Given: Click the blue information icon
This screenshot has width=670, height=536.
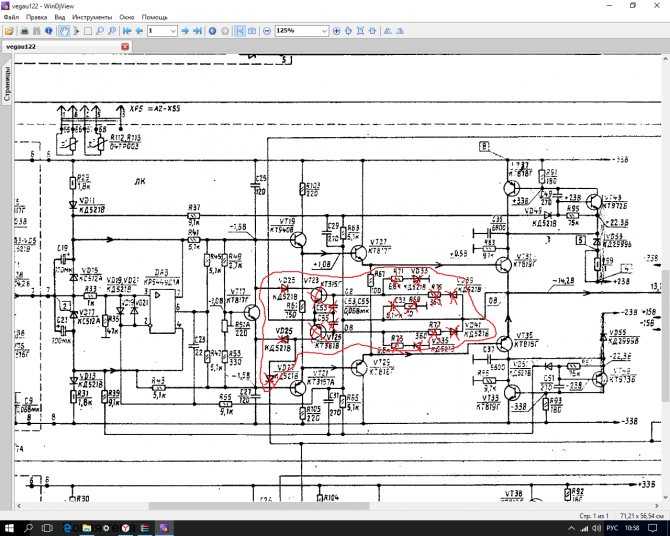Looking at the screenshot, I should click(x=49, y=31).
